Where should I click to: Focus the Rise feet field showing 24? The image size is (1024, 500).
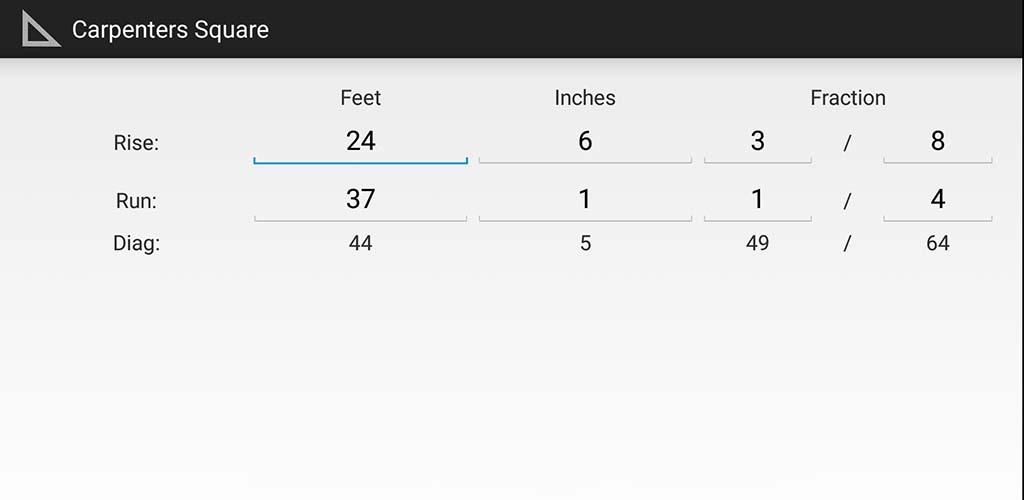(x=360, y=142)
